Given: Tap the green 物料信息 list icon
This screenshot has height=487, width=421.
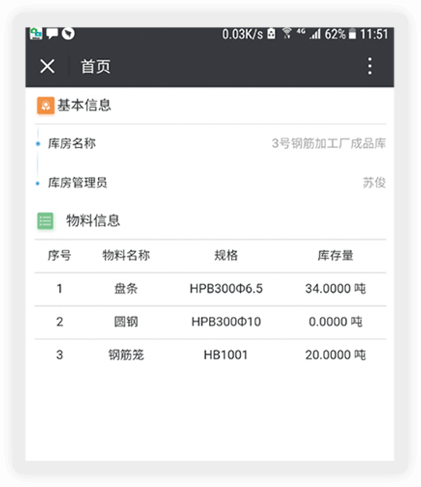Looking at the screenshot, I should pyautogui.click(x=45, y=221).
